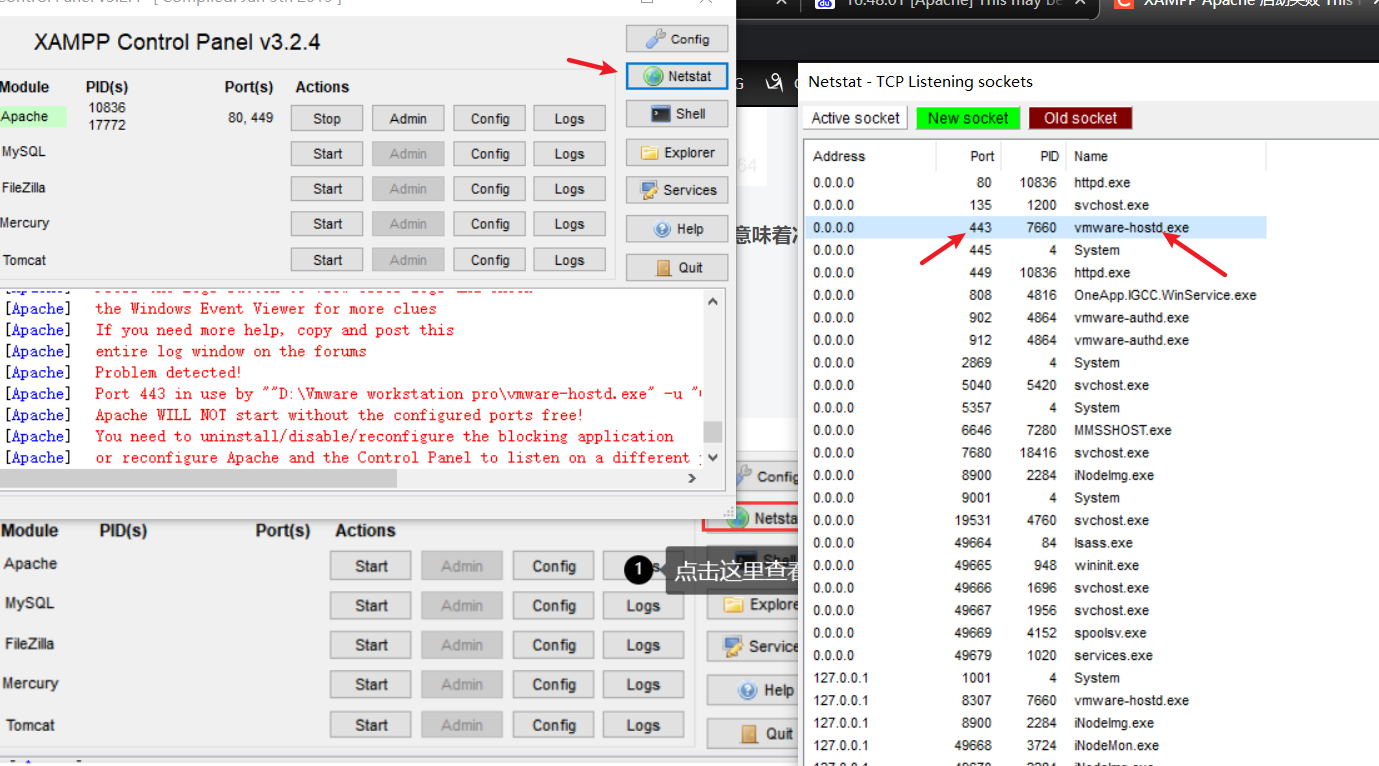Open Netstat globe button in XAMPP v3.2.4 panel
The width and height of the screenshot is (1379, 766).
coord(677,76)
